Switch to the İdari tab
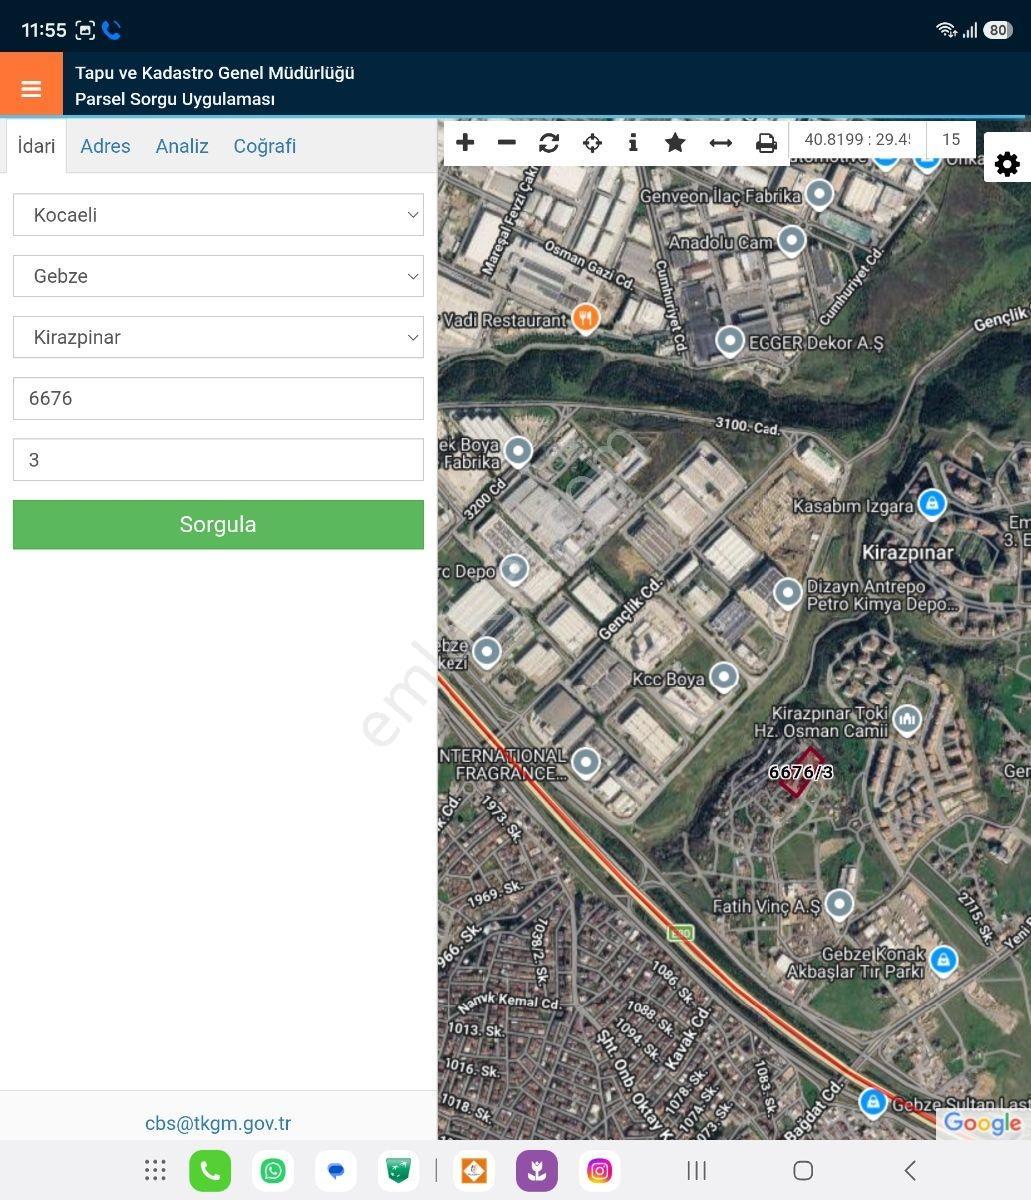 36,146
